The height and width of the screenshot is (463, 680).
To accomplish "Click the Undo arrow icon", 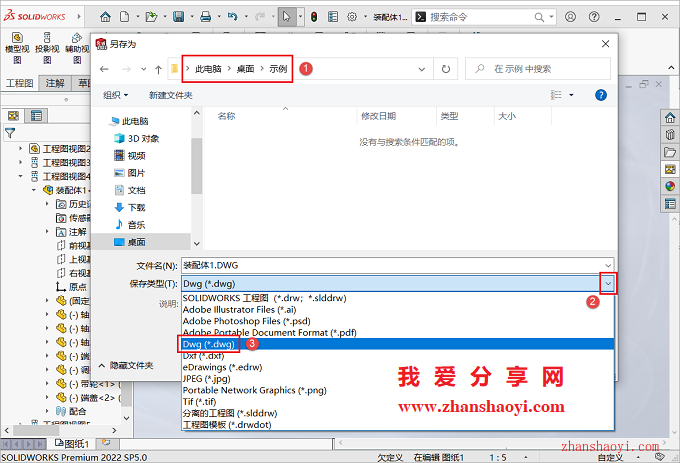I will (232, 17).
